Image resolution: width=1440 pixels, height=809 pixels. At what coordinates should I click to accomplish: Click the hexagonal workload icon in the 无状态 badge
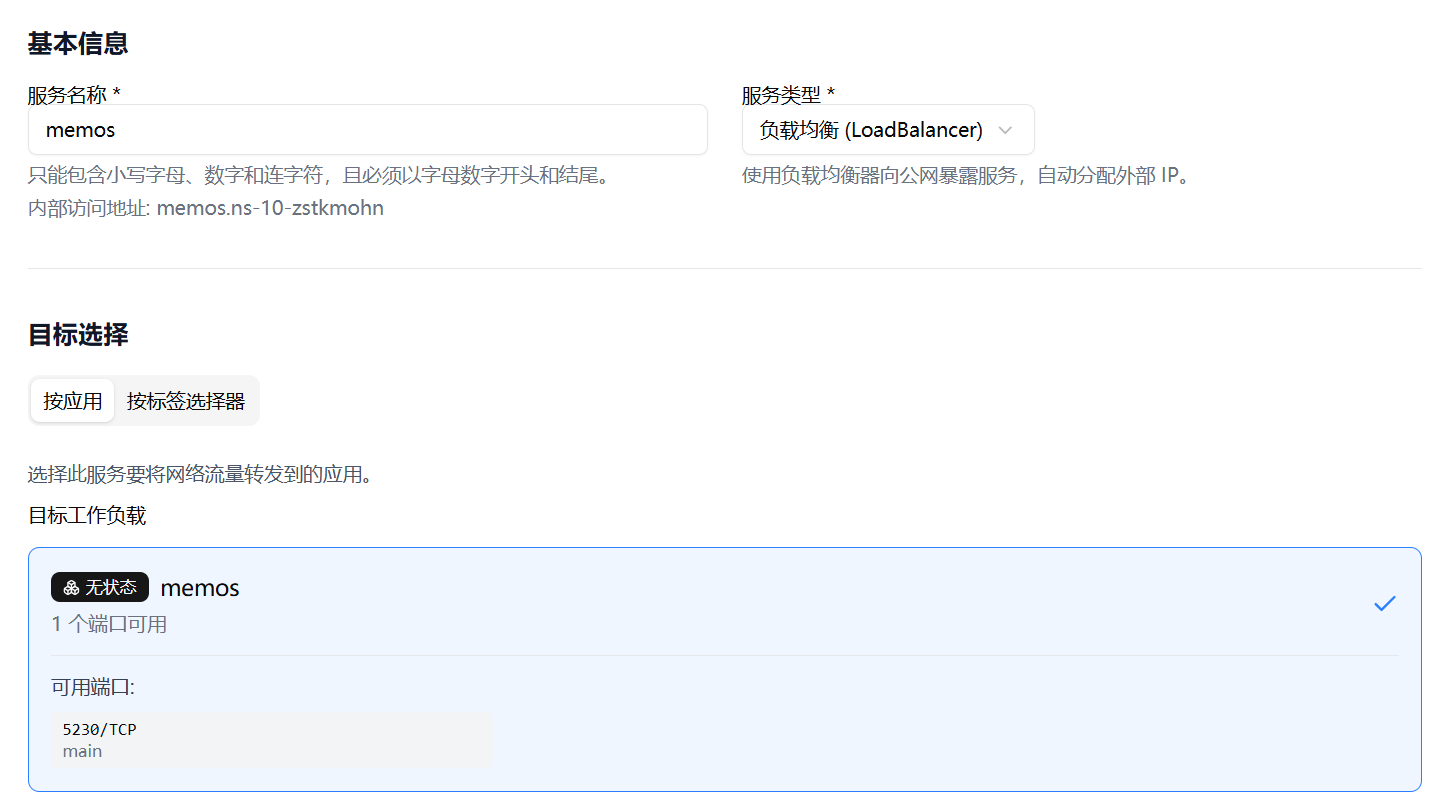pyautogui.click(x=69, y=587)
